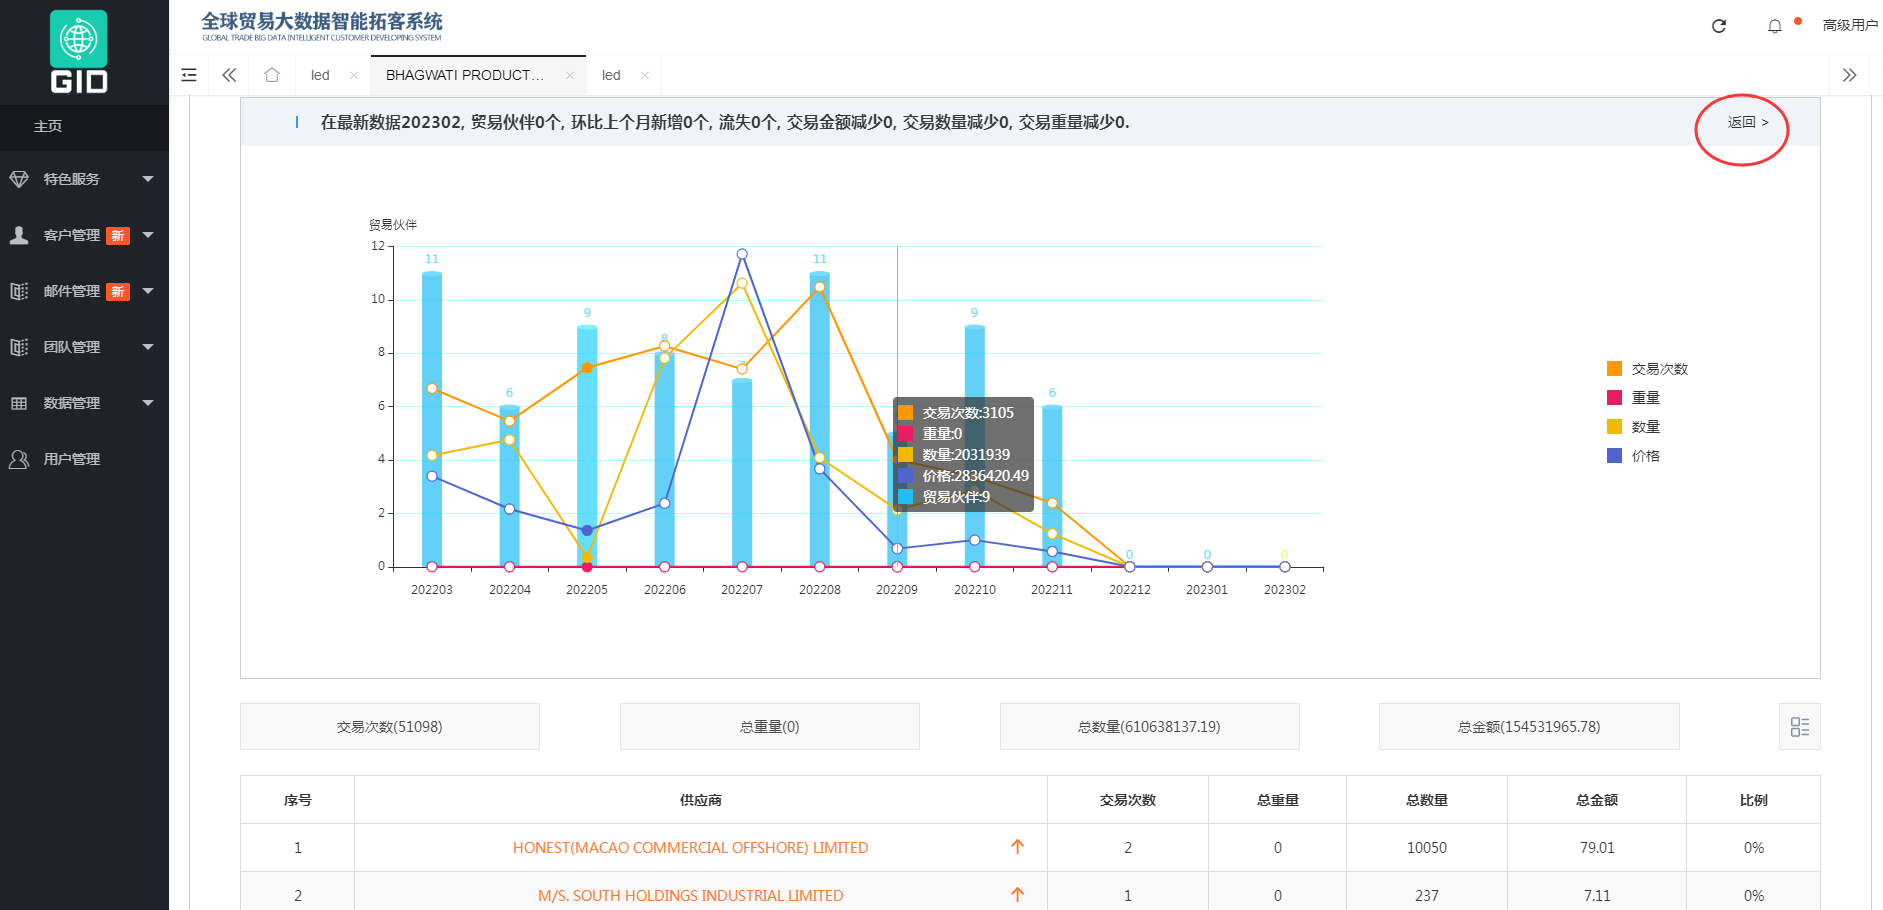
Task: Toggle the sidebar collapse hamburger icon
Action: [189, 75]
